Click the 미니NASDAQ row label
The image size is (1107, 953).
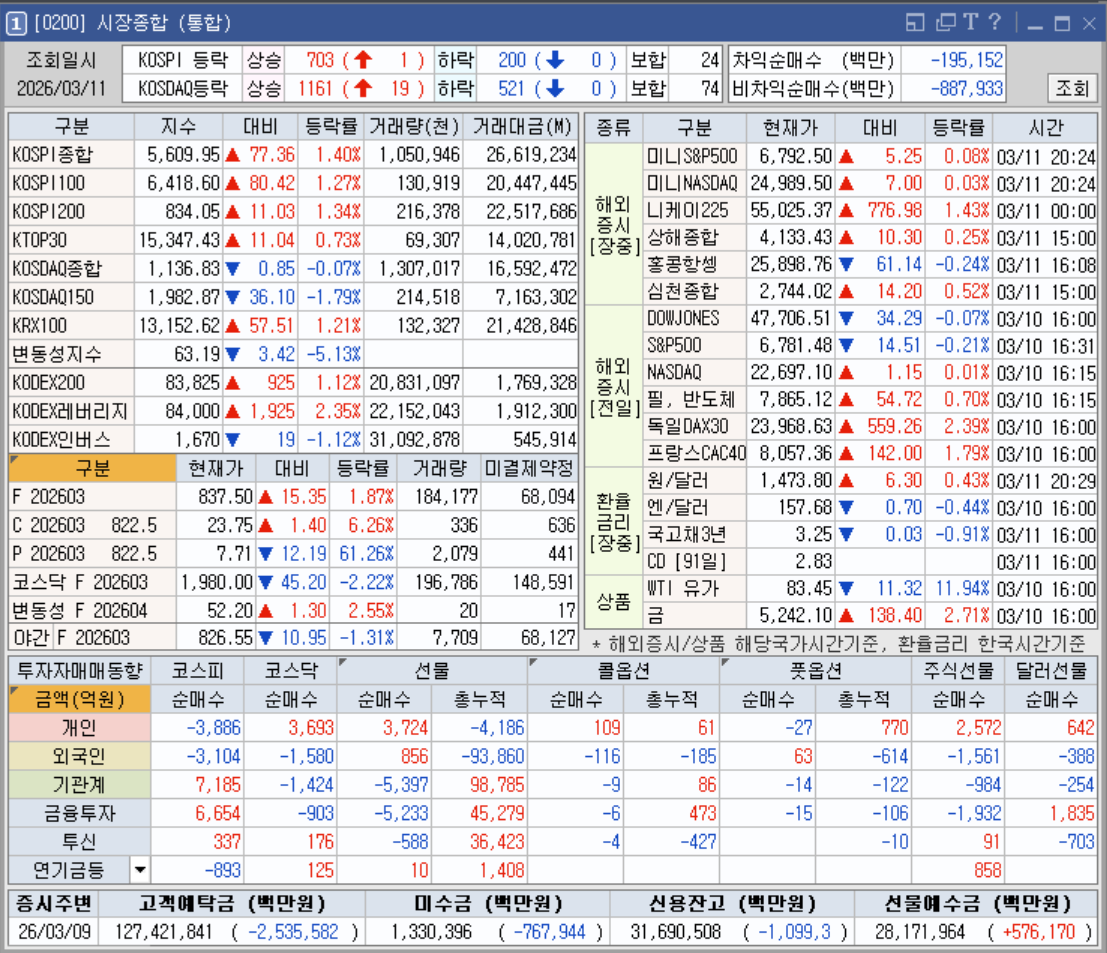click(693, 184)
